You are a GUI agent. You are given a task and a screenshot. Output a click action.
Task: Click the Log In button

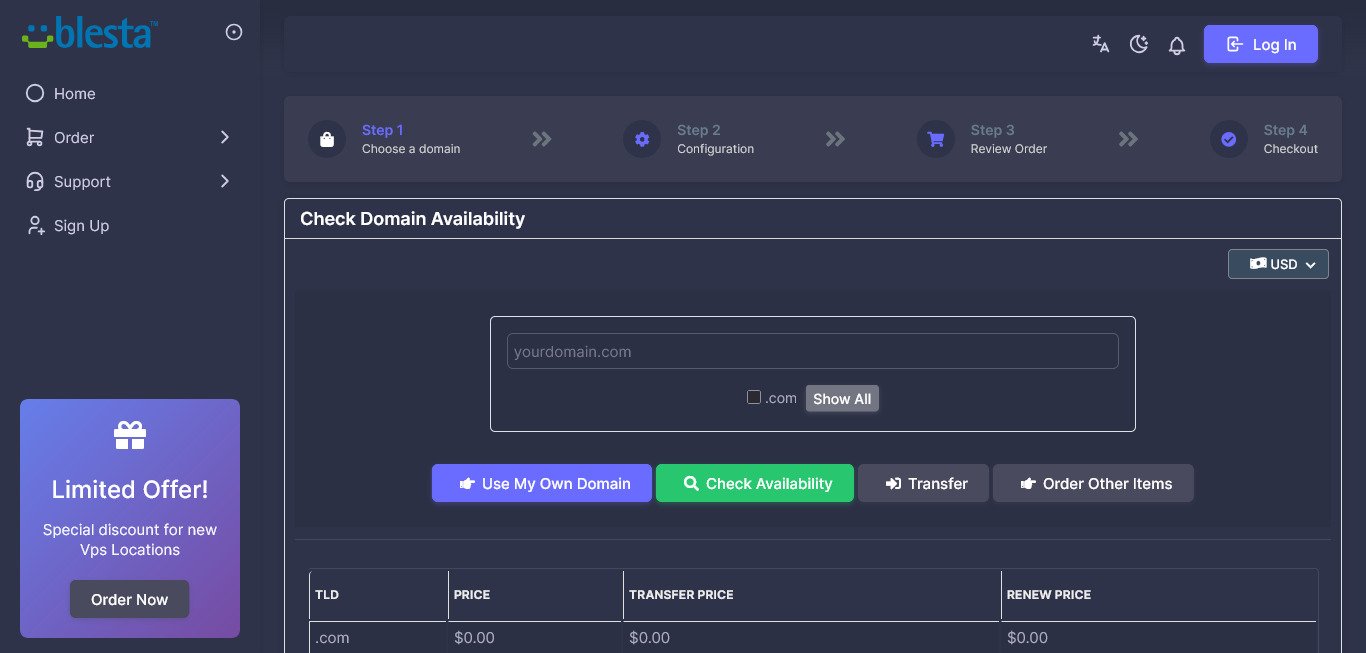tap(1260, 44)
